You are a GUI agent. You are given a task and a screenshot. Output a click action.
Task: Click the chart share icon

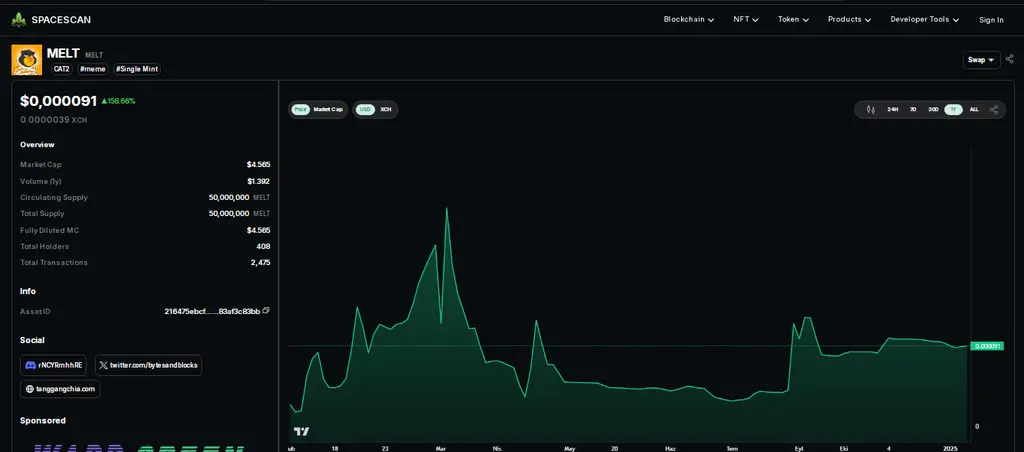coord(994,110)
